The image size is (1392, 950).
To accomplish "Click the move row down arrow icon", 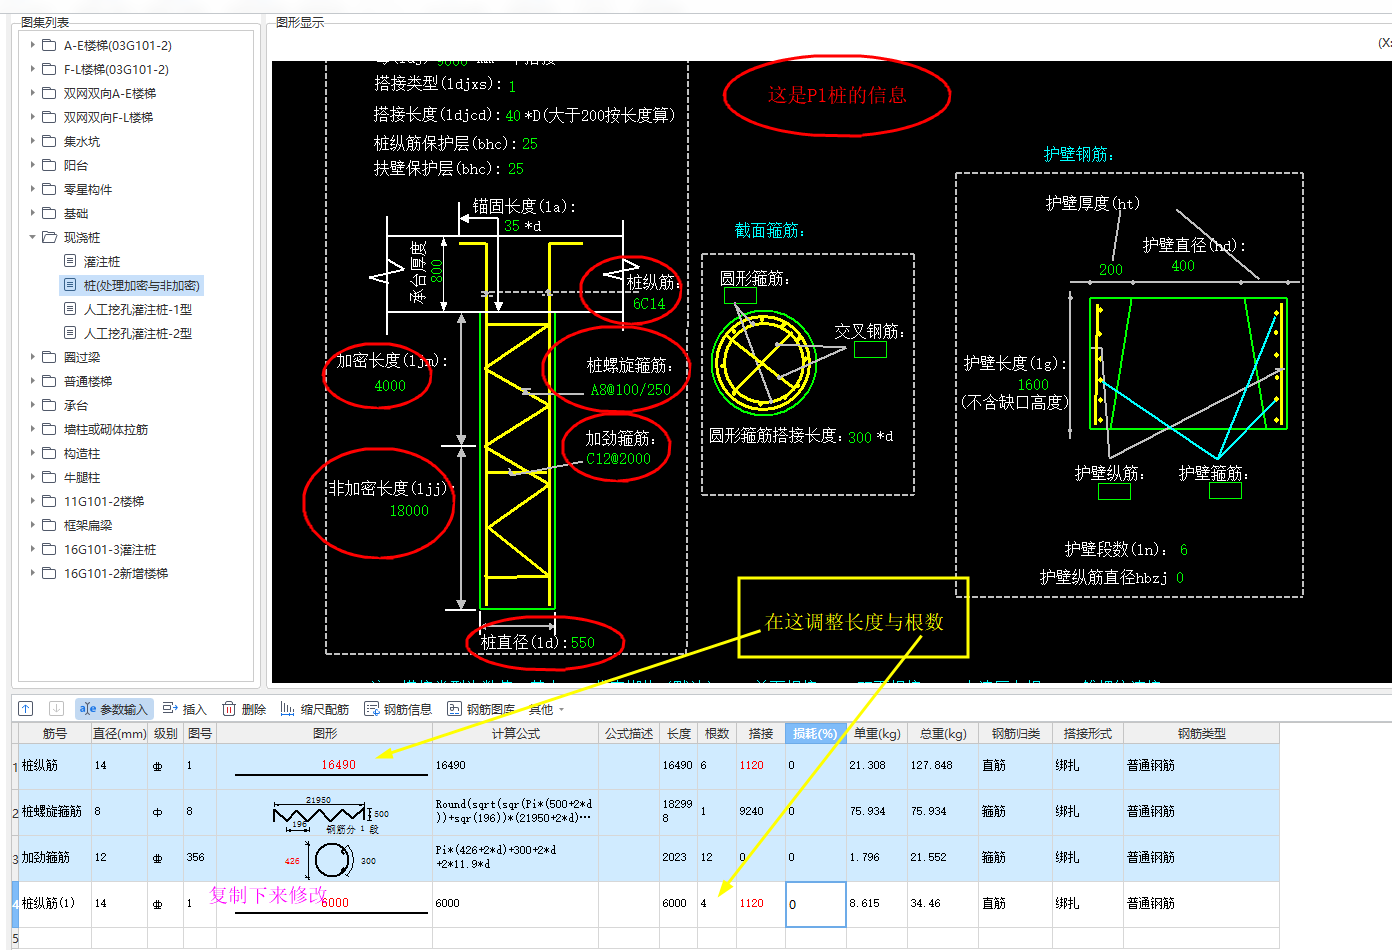I will click(57, 708).
